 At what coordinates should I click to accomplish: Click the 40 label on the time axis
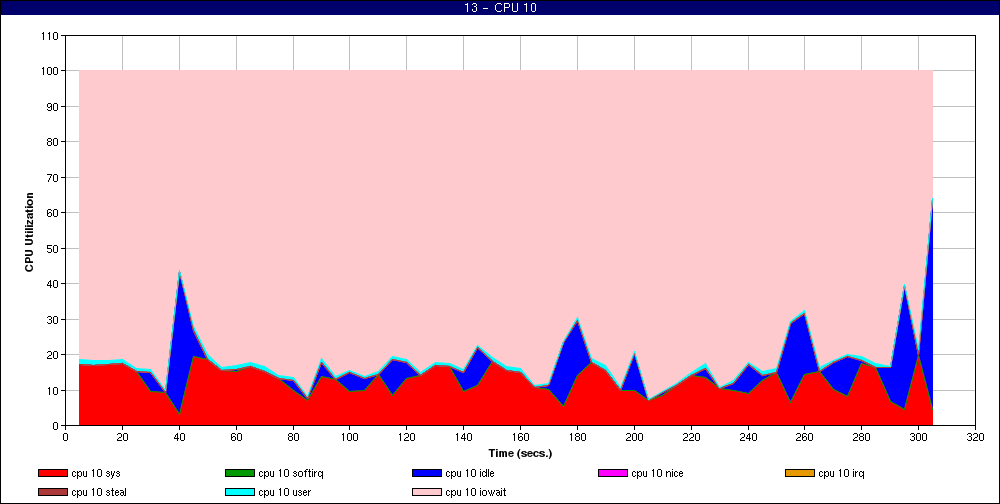click(179, 437)
